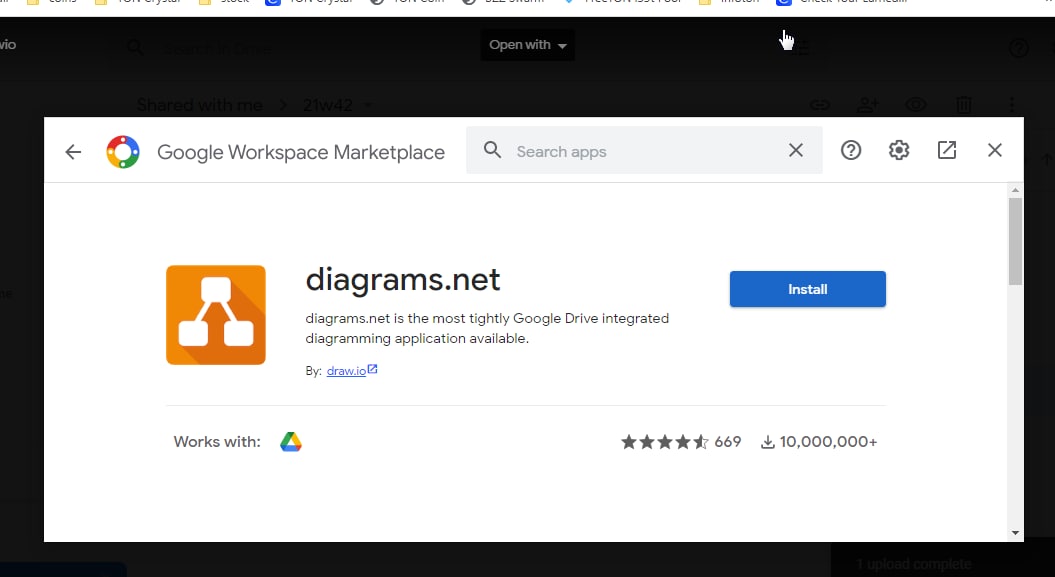Click the magnifier icon in search box

pyautogui.click(x=492, y=150)
